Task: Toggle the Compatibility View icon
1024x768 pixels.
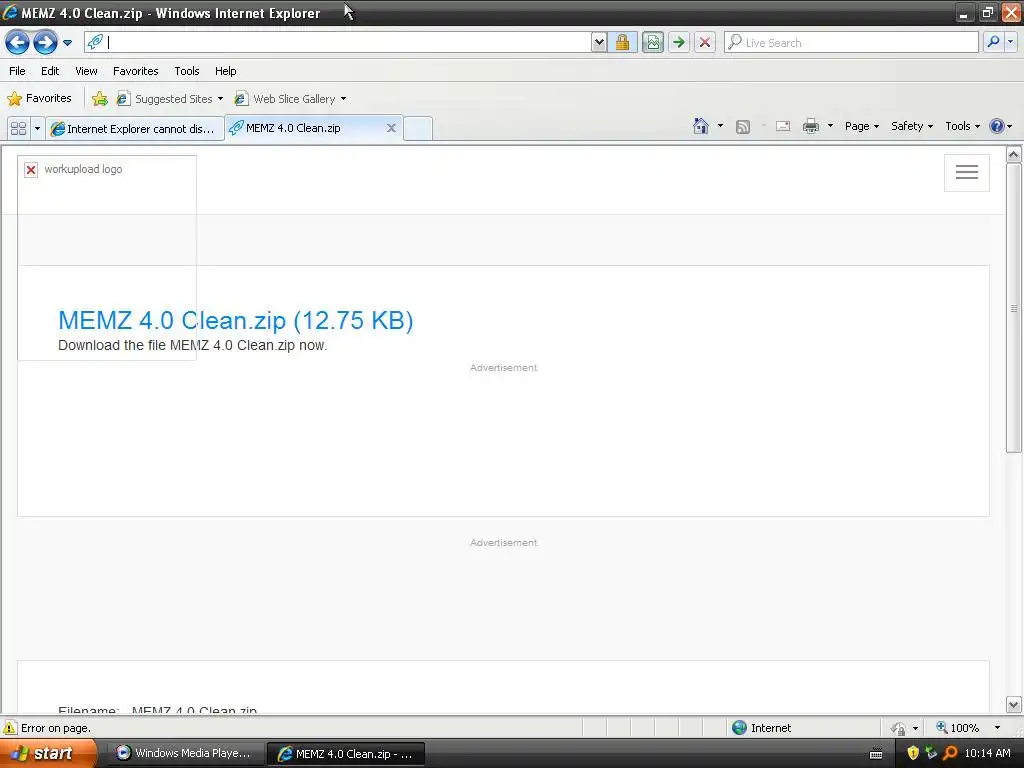Action: (x=652, y=42)
